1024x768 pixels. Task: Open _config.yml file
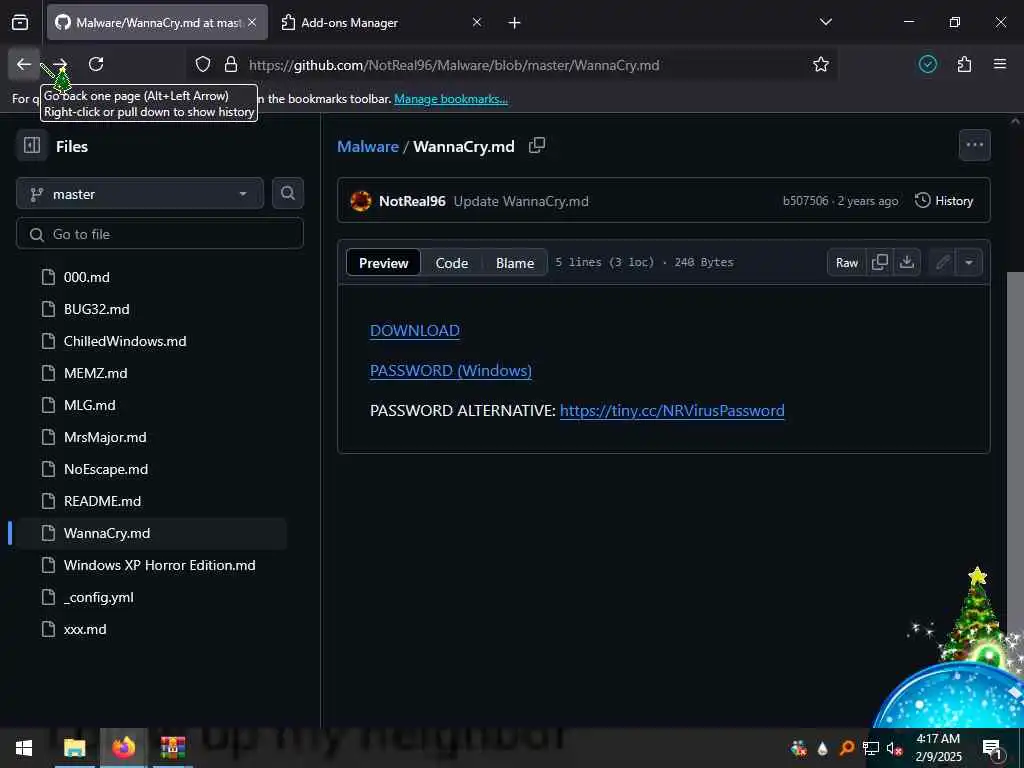point(99,597)
